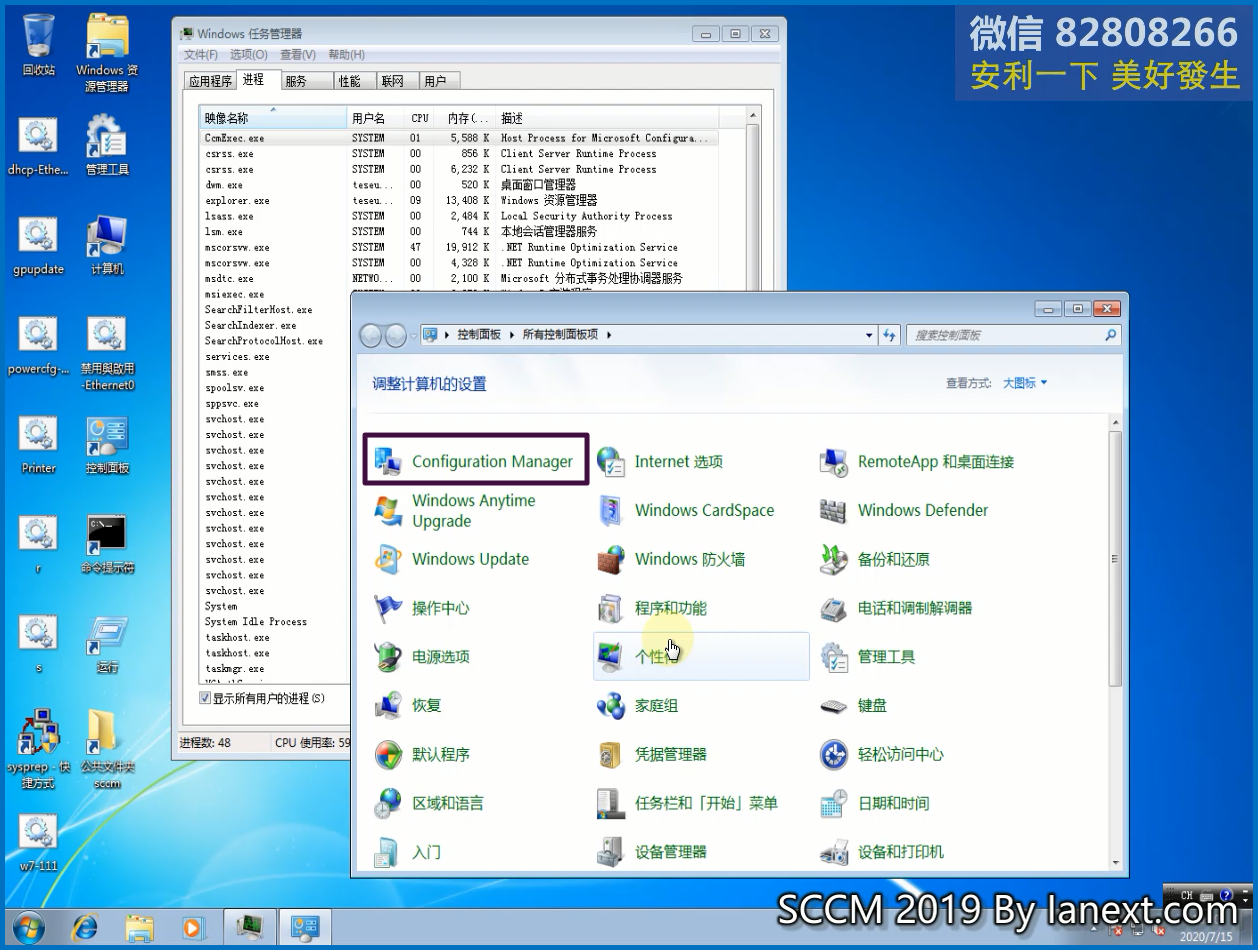This screenshot has width=1258, height=950.
Task: Sort processes by 映像名称 column
Action: tap(273, 118)
